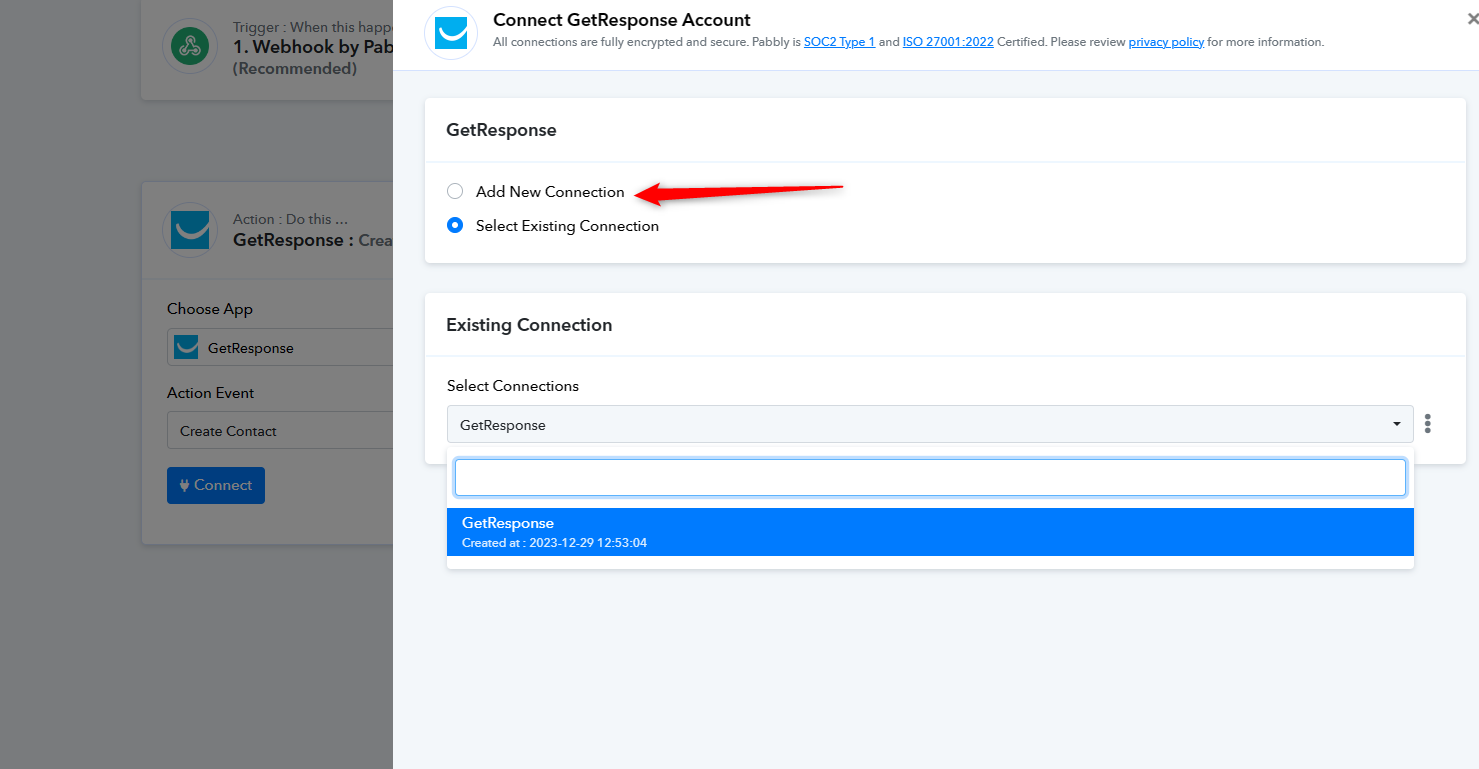Click the blue Connect button
The width and height of the screenshot is (1479, 769).
[216, 485]
